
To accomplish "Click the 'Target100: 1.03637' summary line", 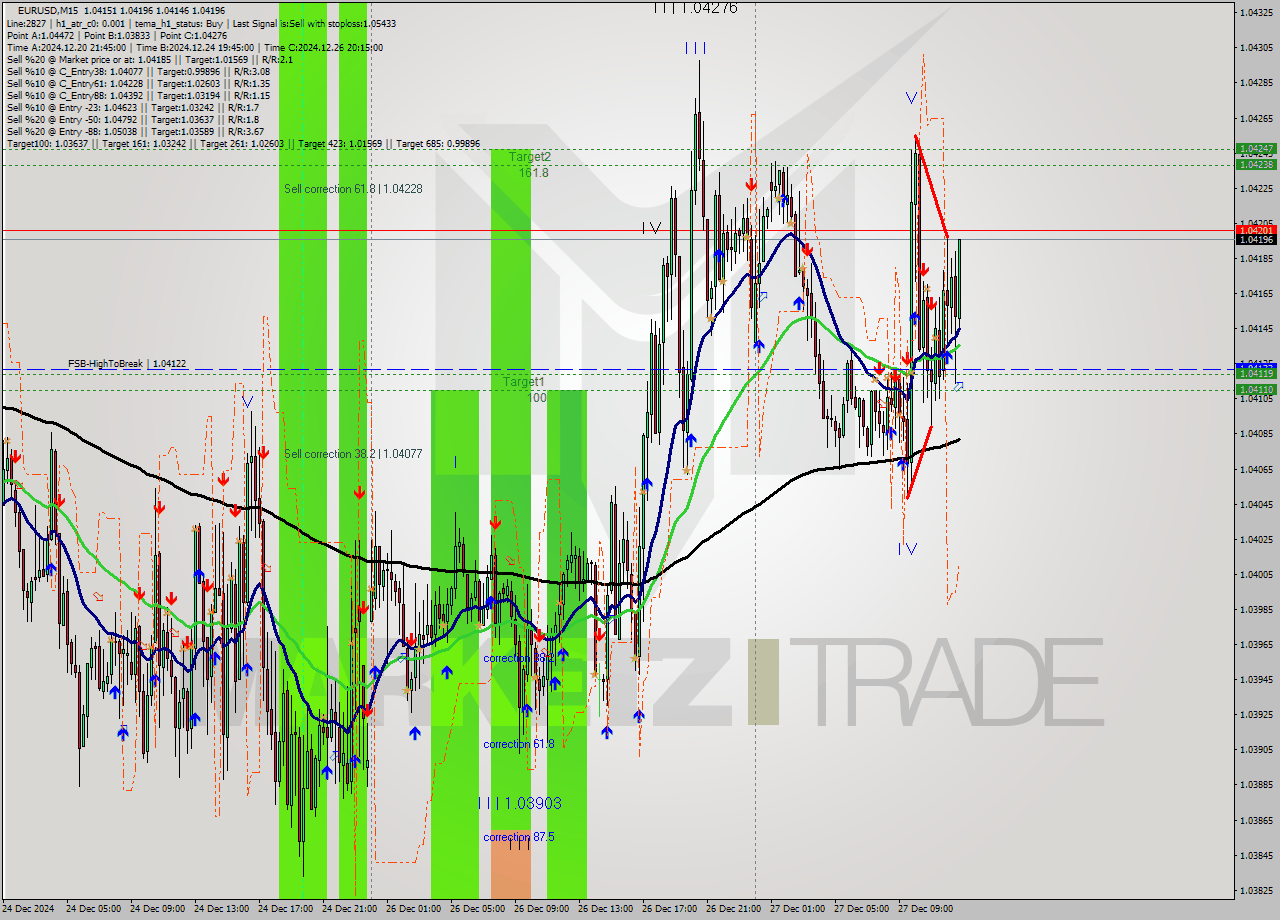I will pyautogui.click(x=243, y=143).
